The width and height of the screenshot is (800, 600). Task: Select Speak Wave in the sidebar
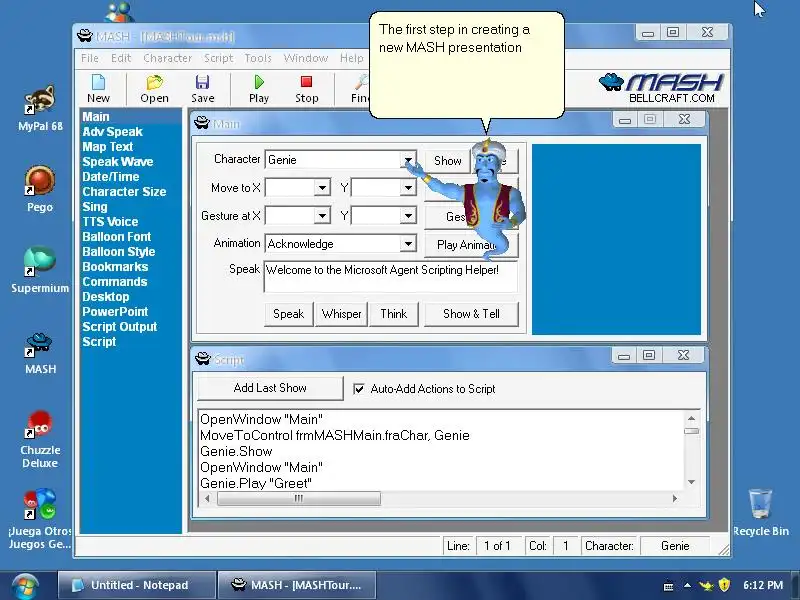tap(118, 162)
